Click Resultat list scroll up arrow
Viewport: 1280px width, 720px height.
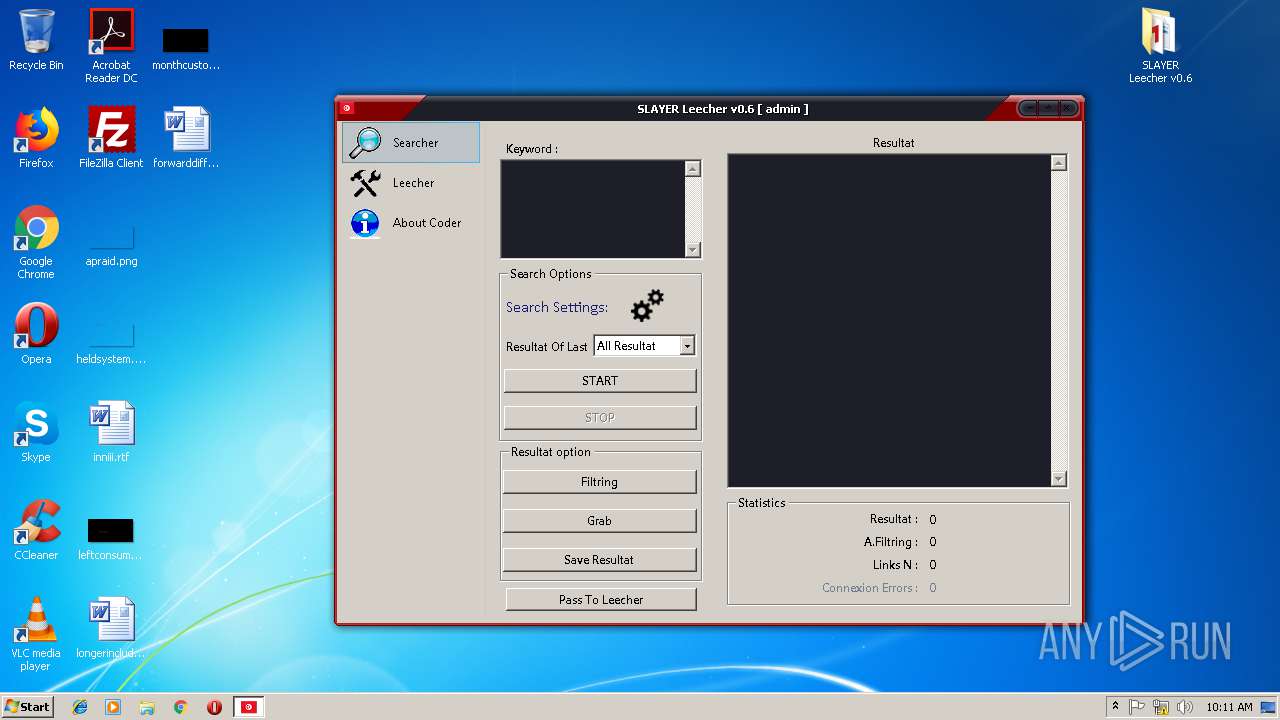[1059, 162]
